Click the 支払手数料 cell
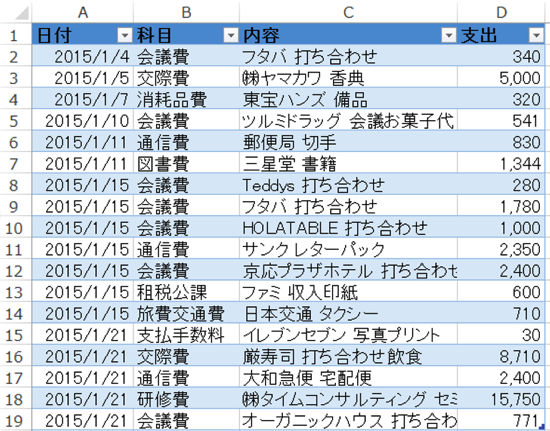This screenshot has width=550, height=431. [x=187, y=335]
